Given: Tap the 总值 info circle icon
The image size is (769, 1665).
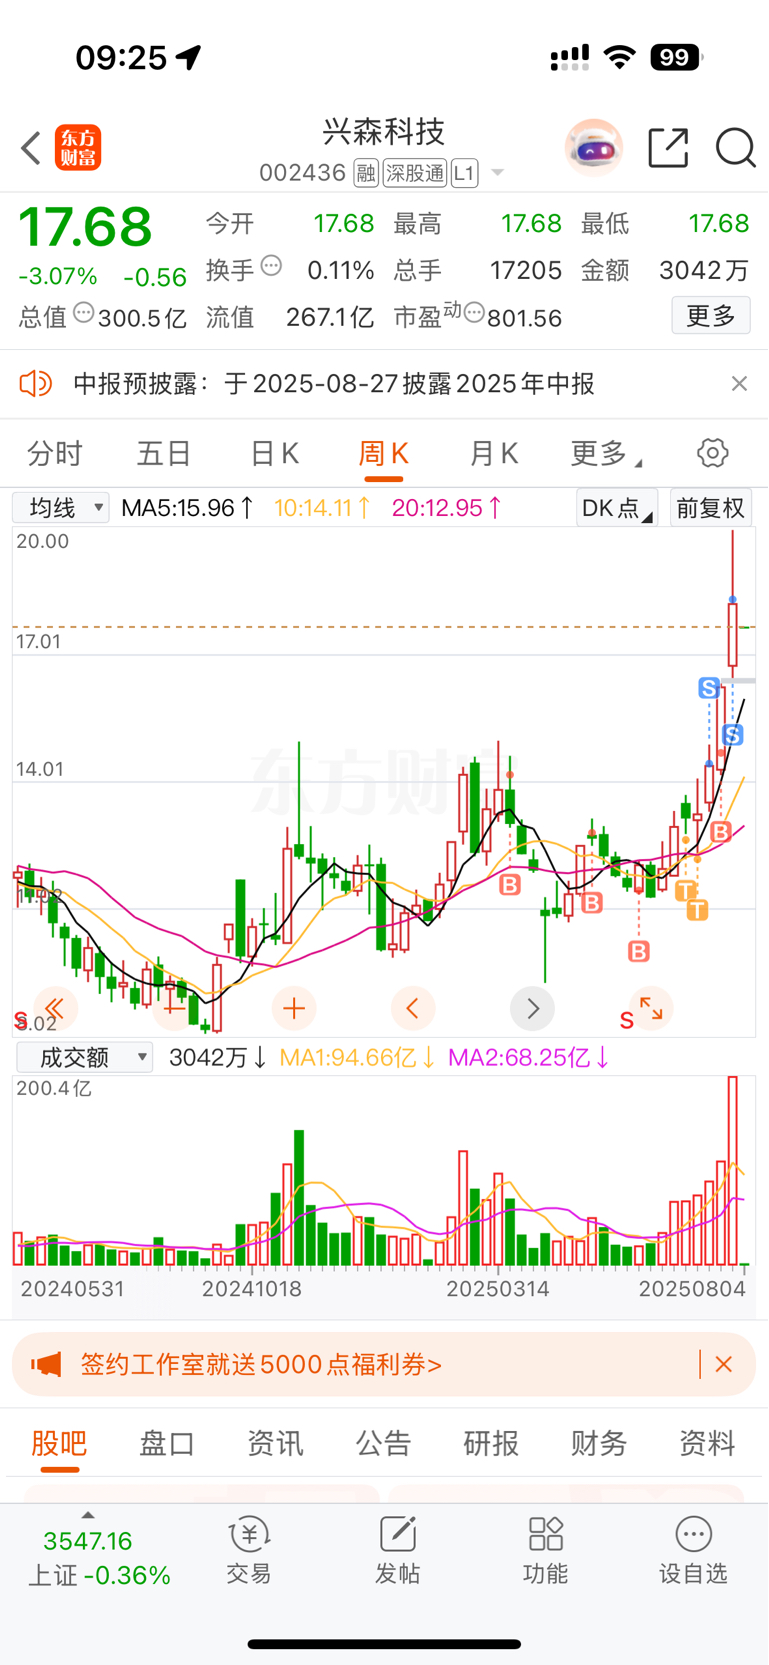Looking at the screenshot, I should [x=84, y=314].
